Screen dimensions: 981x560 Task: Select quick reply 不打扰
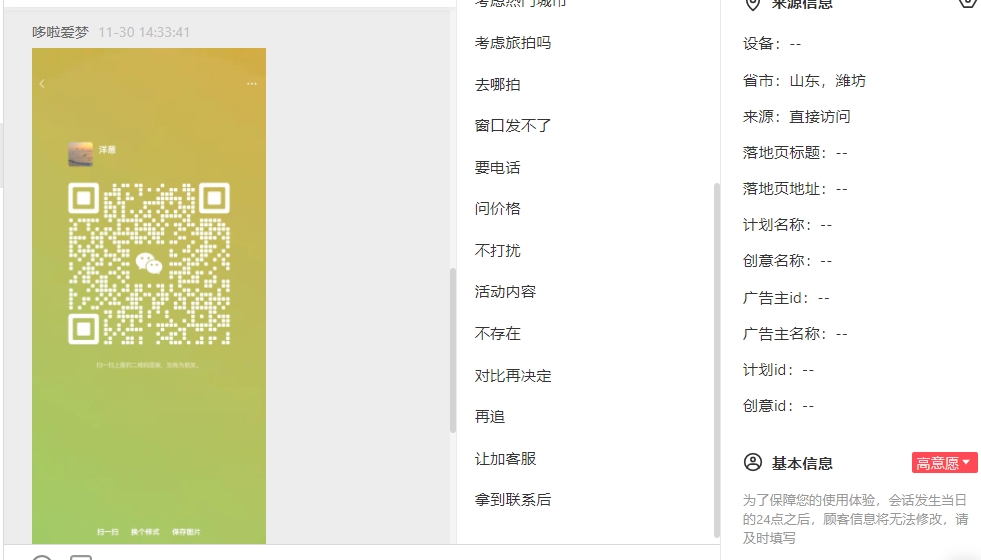pos(497,250)
